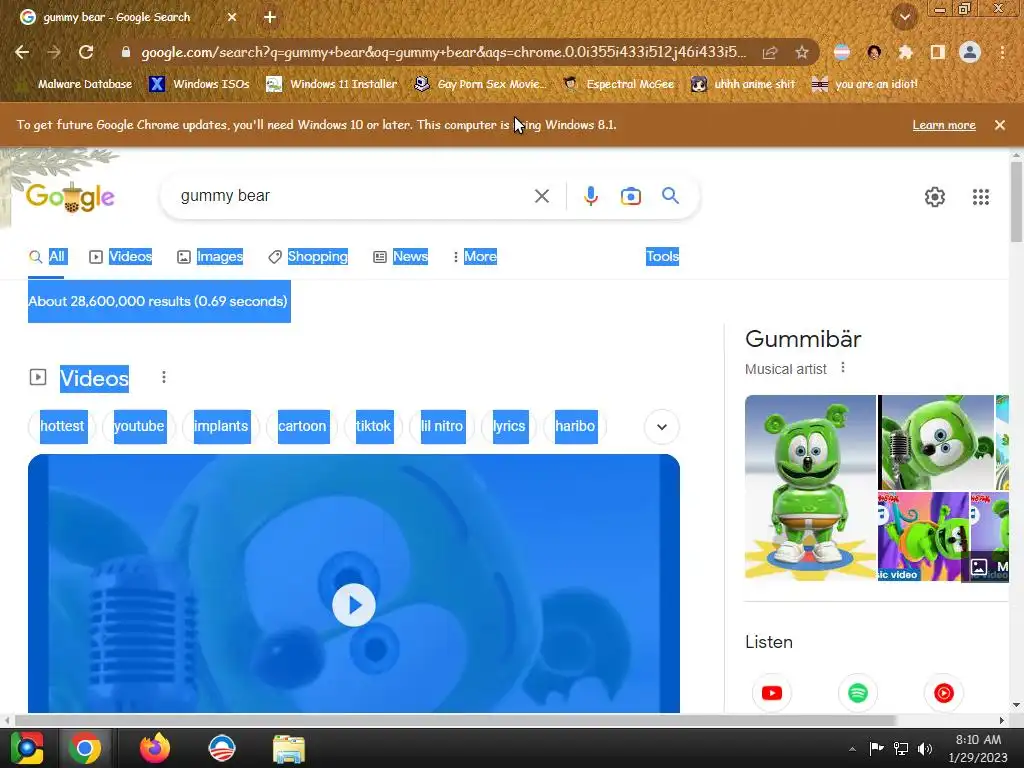The width and height of the screenshot is (1024, 768).
Task: Open the Gummibär Musical artist options menu
Action: [x=843, y=368]
